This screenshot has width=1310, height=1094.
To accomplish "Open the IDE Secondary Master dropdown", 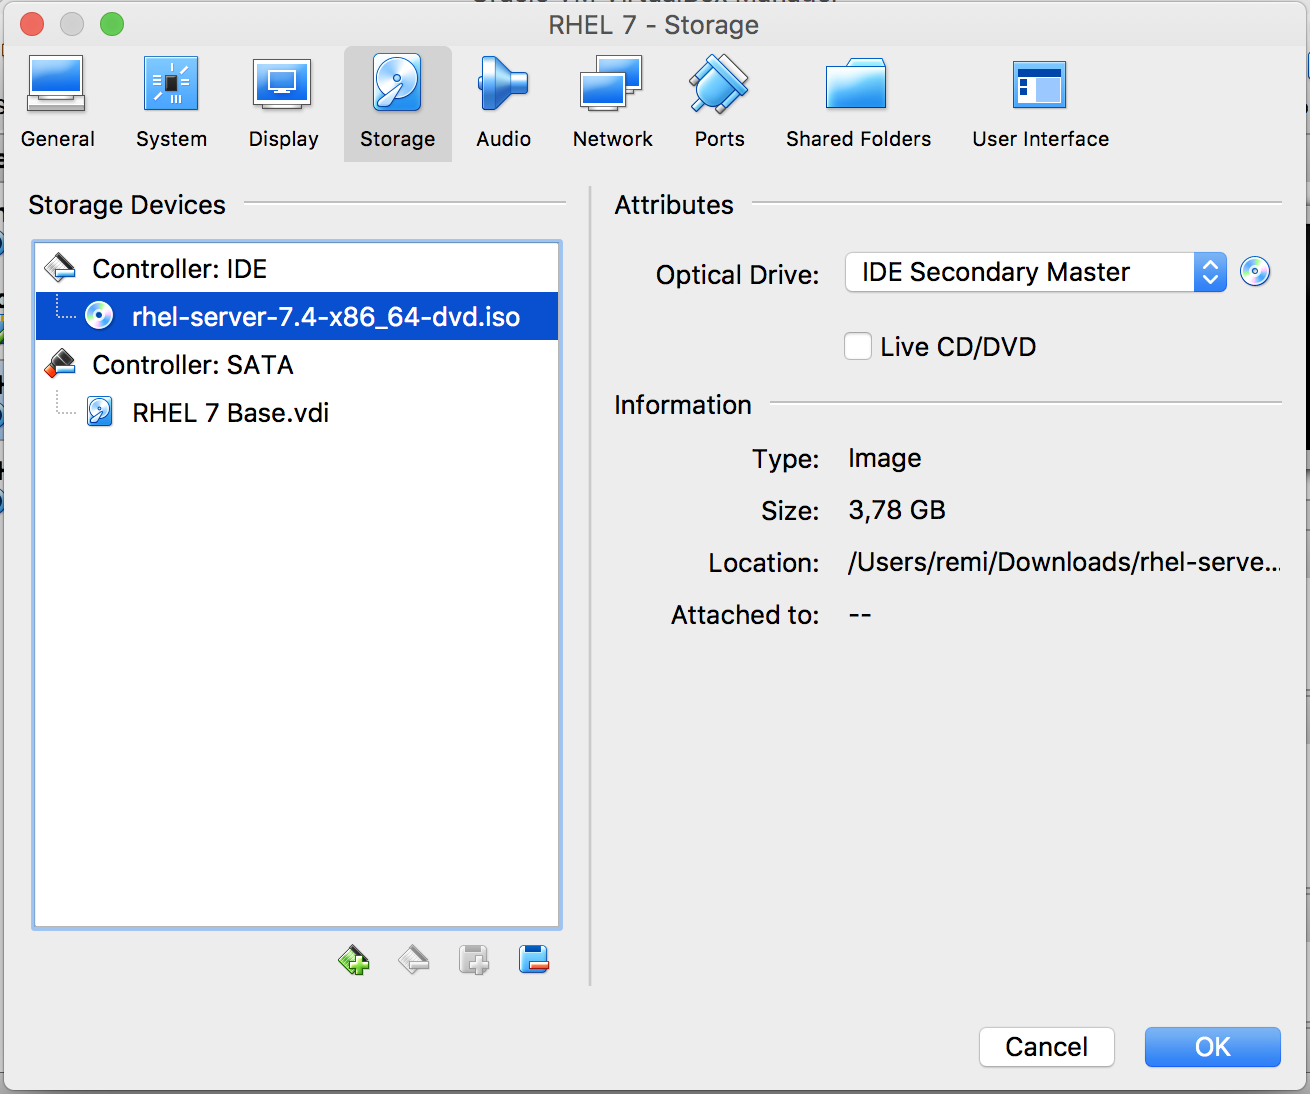I will 1036,272.
